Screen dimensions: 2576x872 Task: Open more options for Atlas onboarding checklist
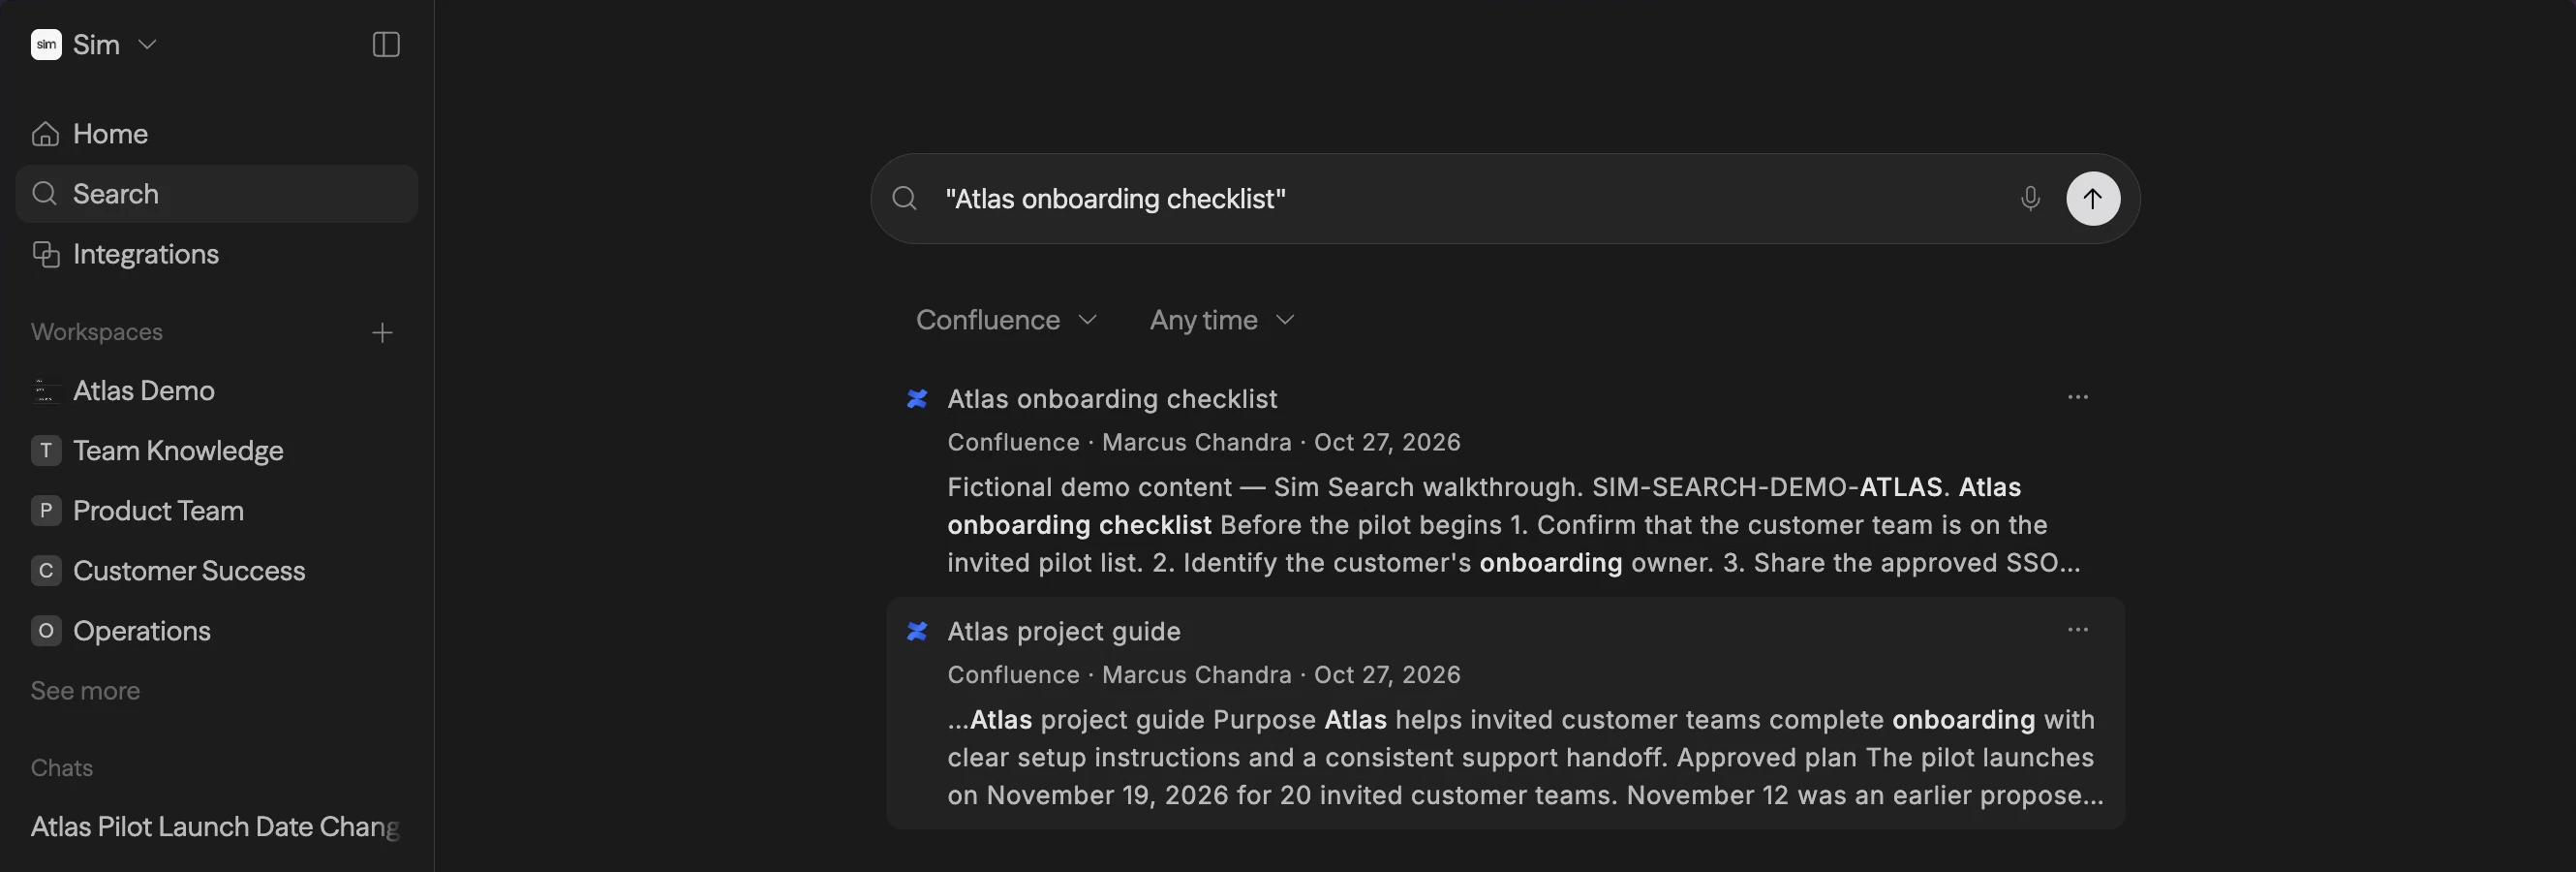point(2078,397)
